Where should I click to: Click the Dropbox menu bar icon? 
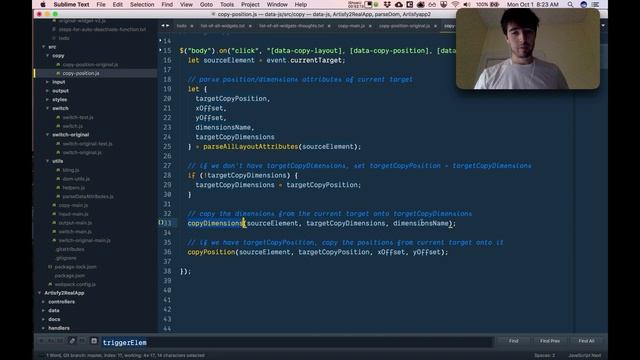(388, 4)
